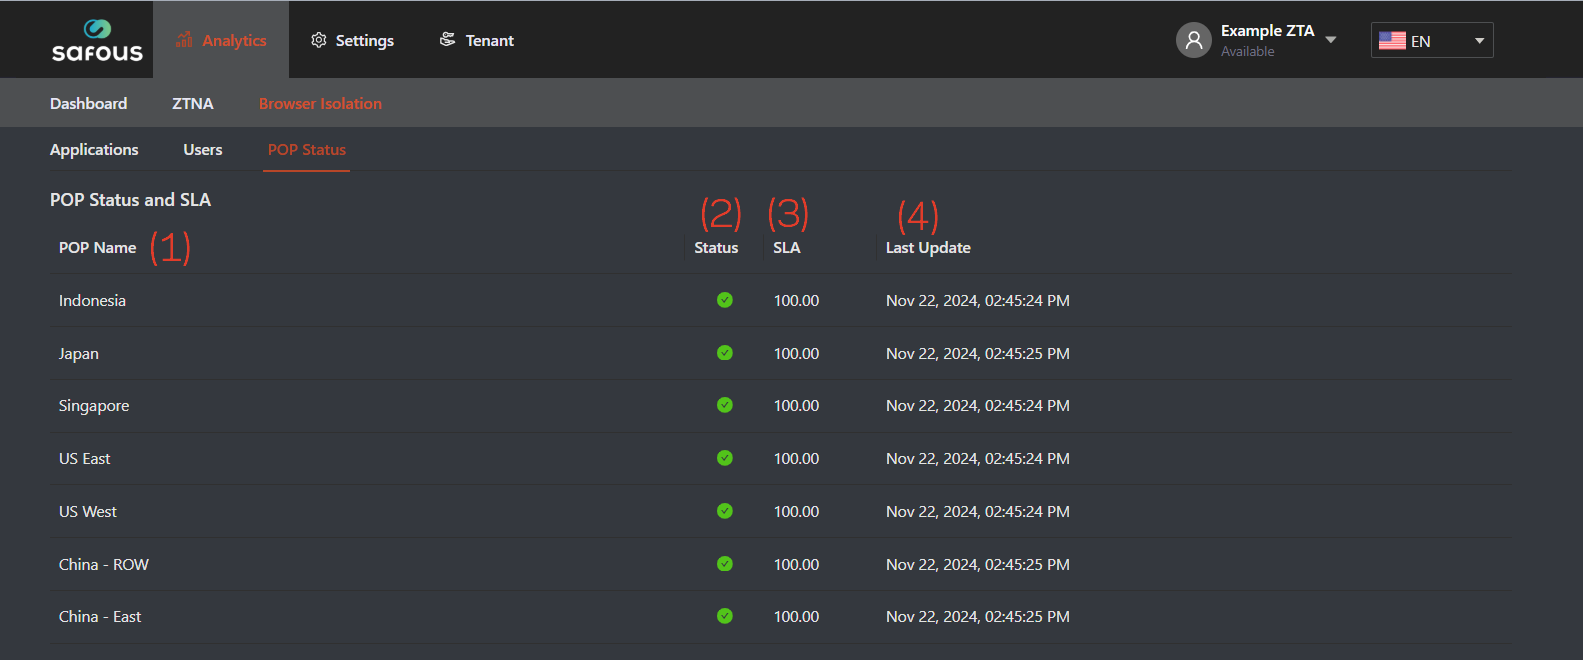The height and width of the screenshot is (660, 1583).
Task: Select the China - East POP name
Action: 100,616
